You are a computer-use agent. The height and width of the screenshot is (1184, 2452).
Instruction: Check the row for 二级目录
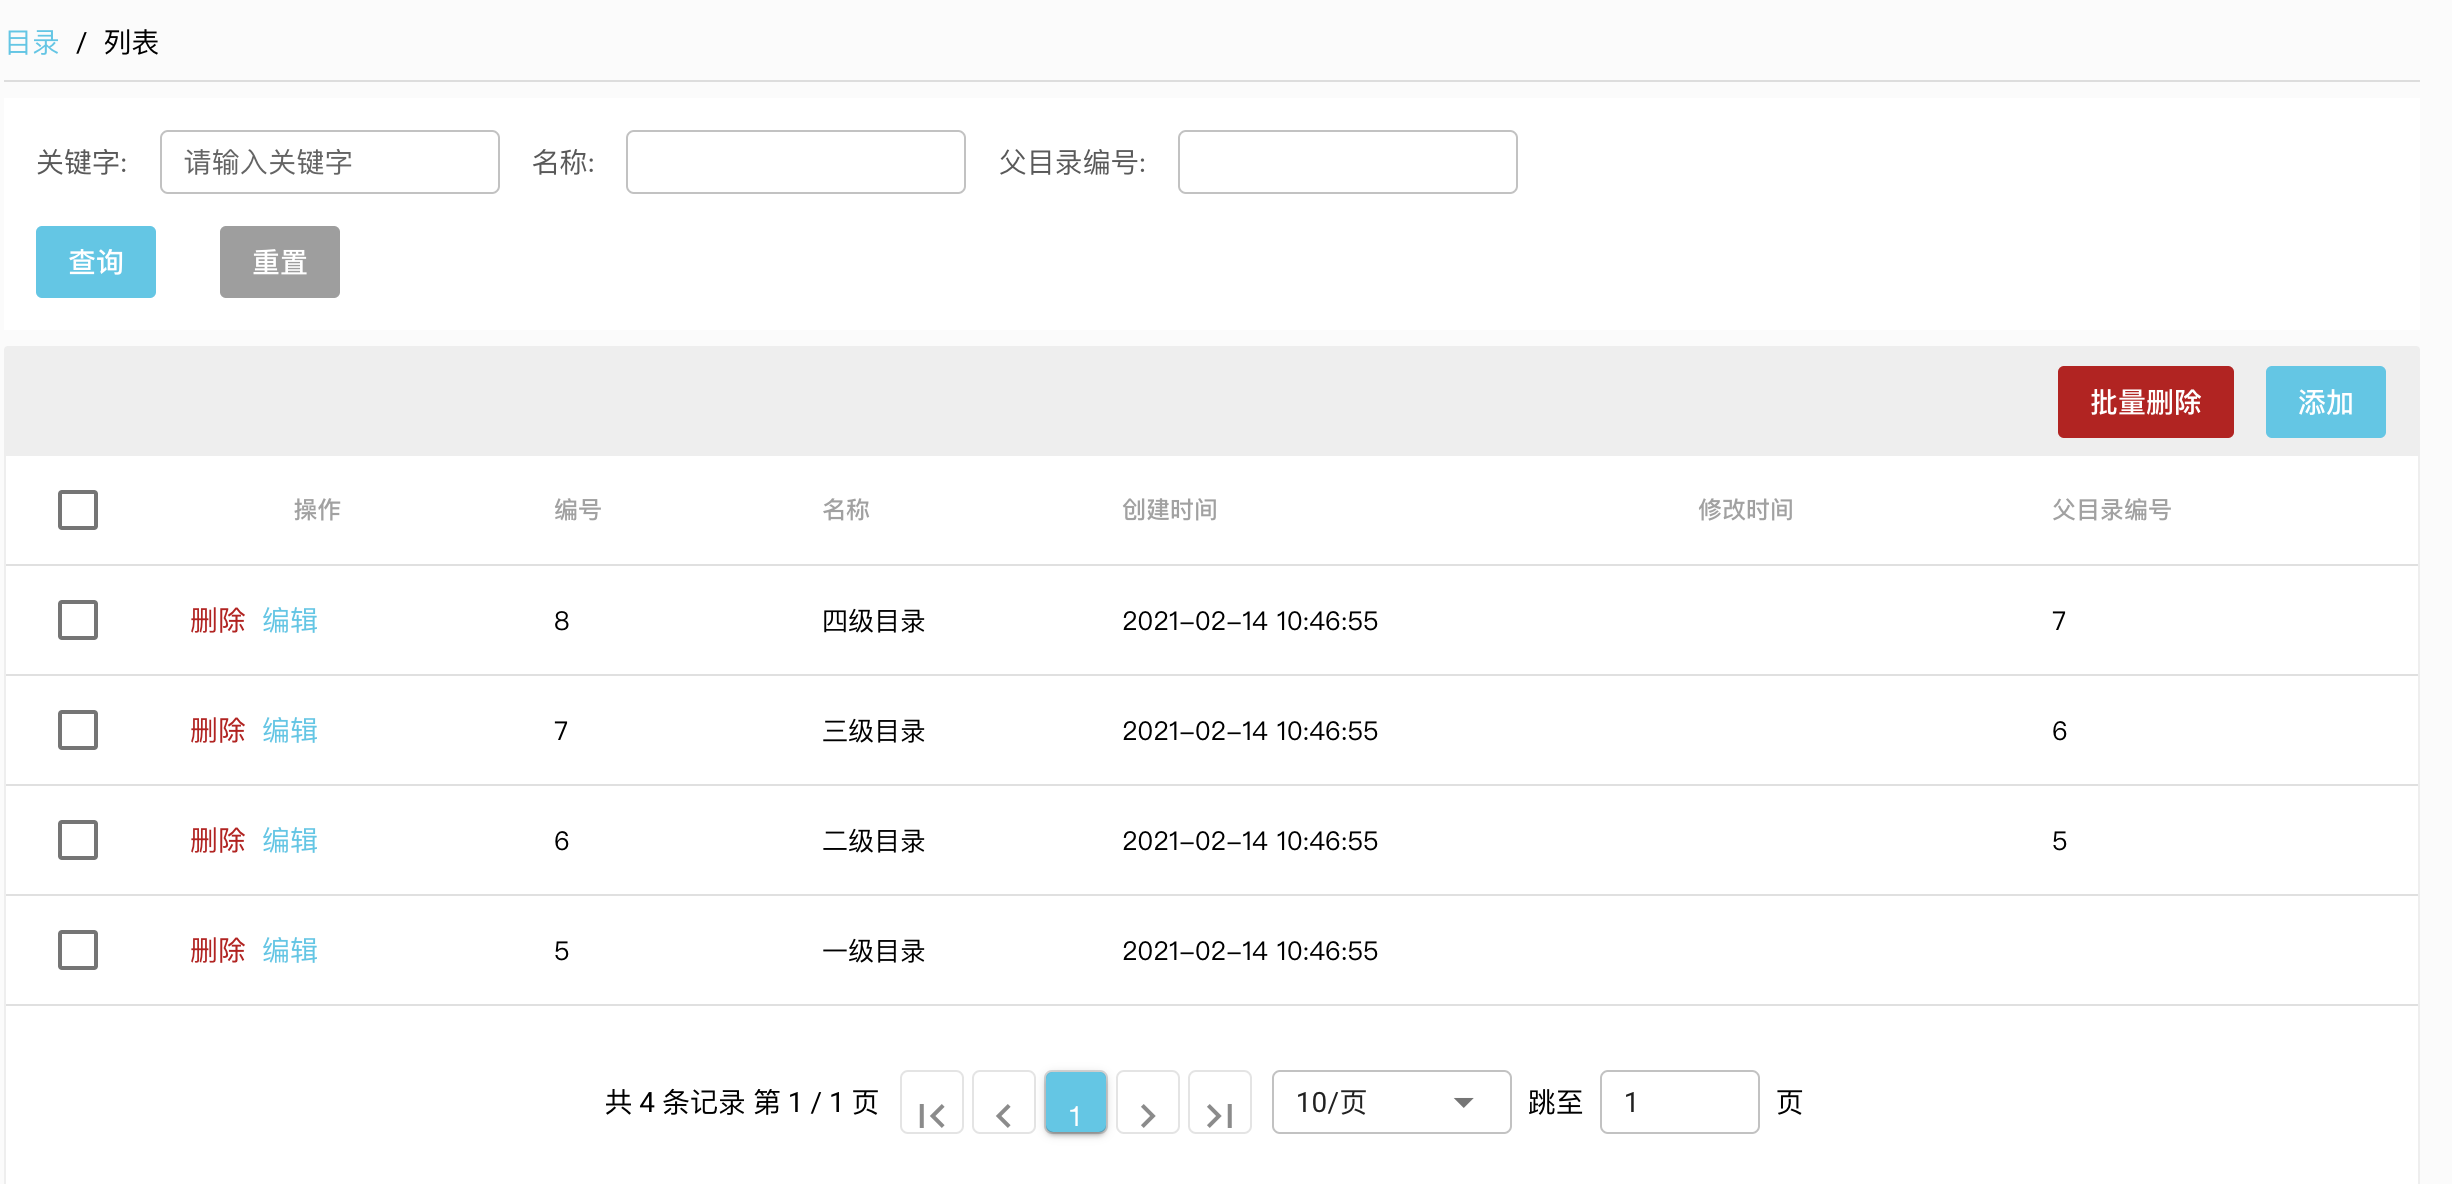(78, 840)
